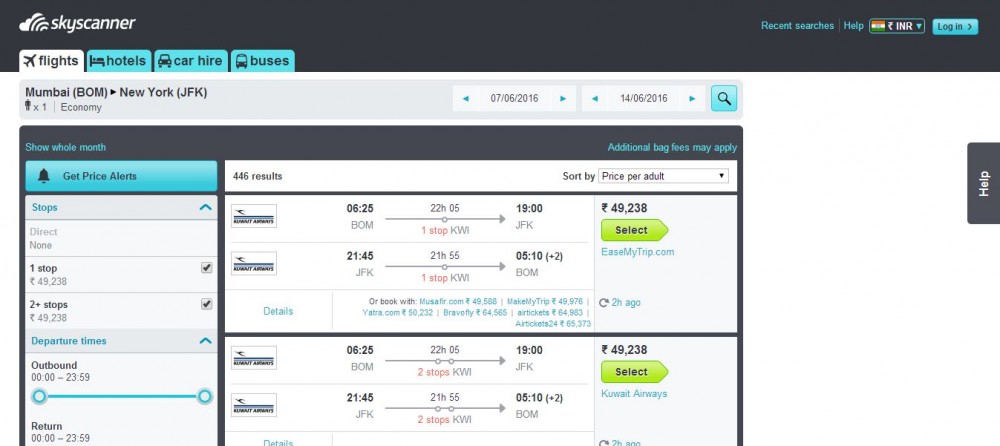
Task: Click the Kuwait Airways logo in first result
Action: [x=254, y=216]
